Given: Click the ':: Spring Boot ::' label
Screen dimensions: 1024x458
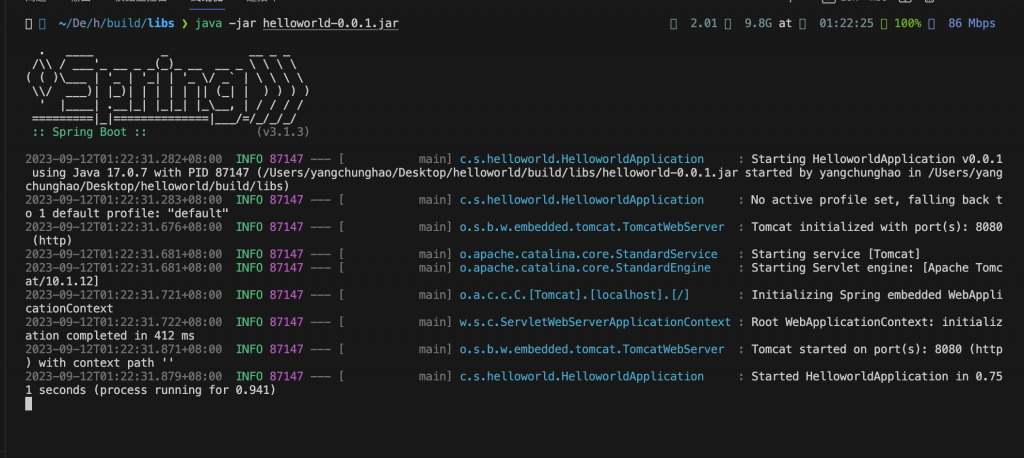Looking at the screenshot, I should pos(89,132).
